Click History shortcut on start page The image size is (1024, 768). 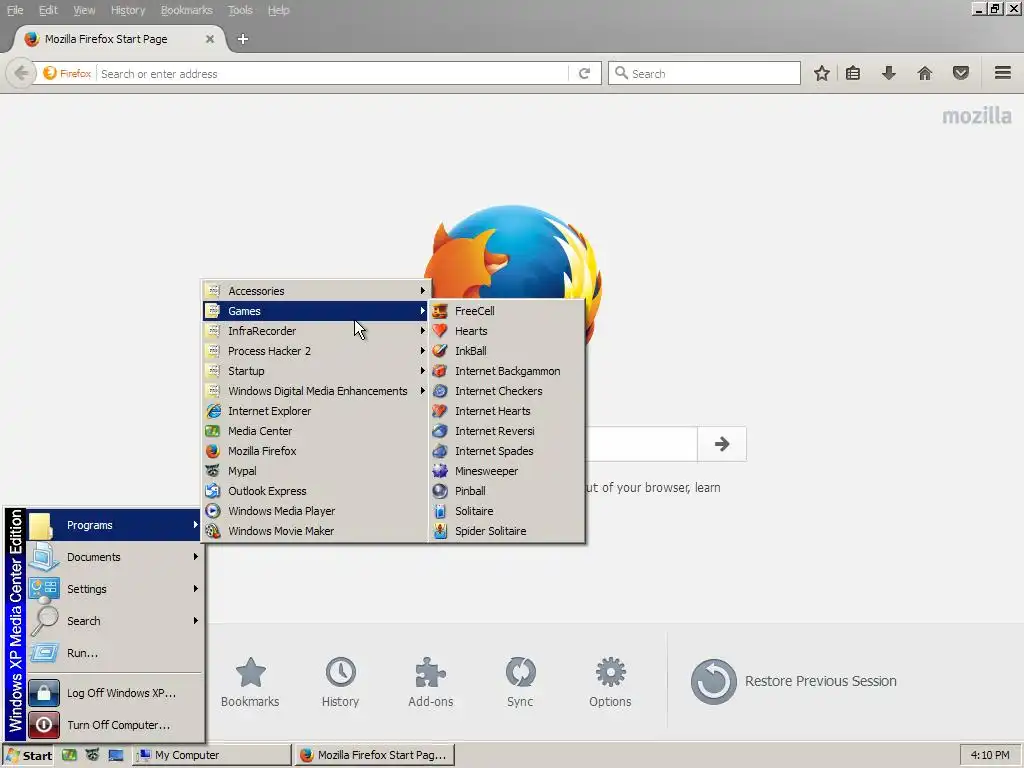(340, 682)
